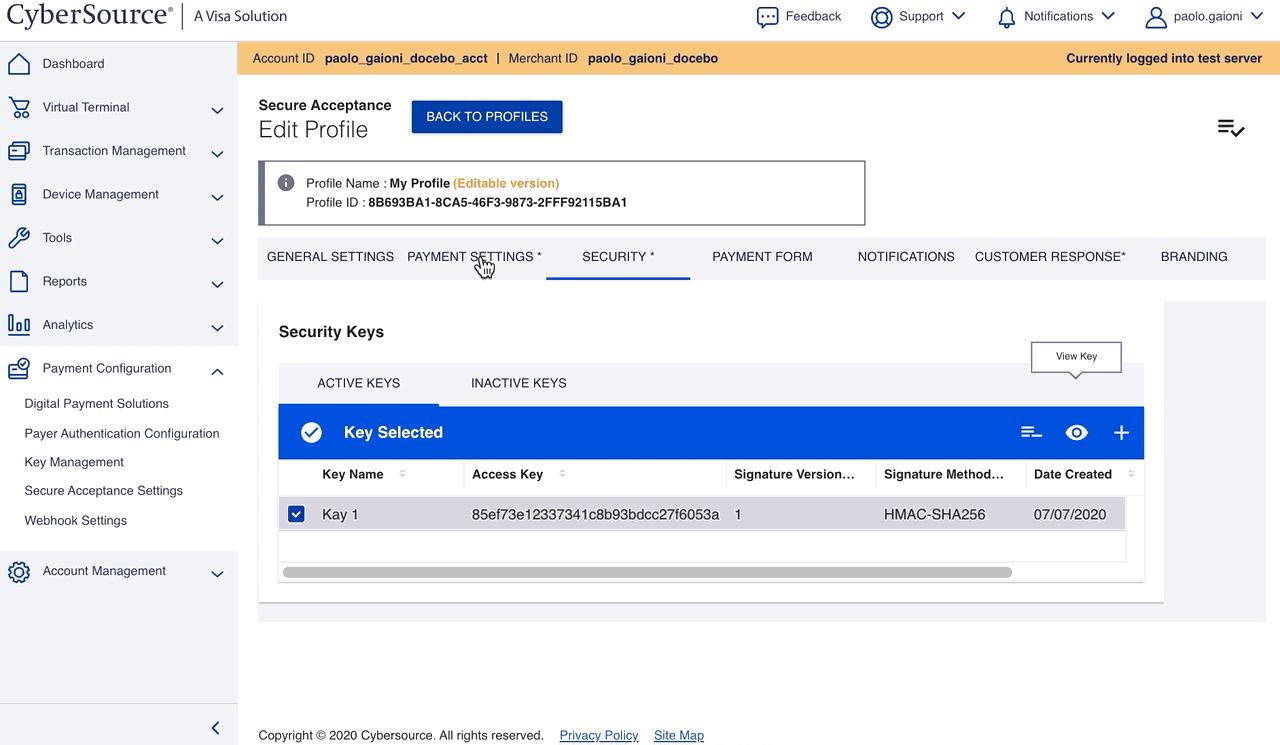Click the Notifications bell icon
1280x745 pixels.
[x=1007, y=17]
